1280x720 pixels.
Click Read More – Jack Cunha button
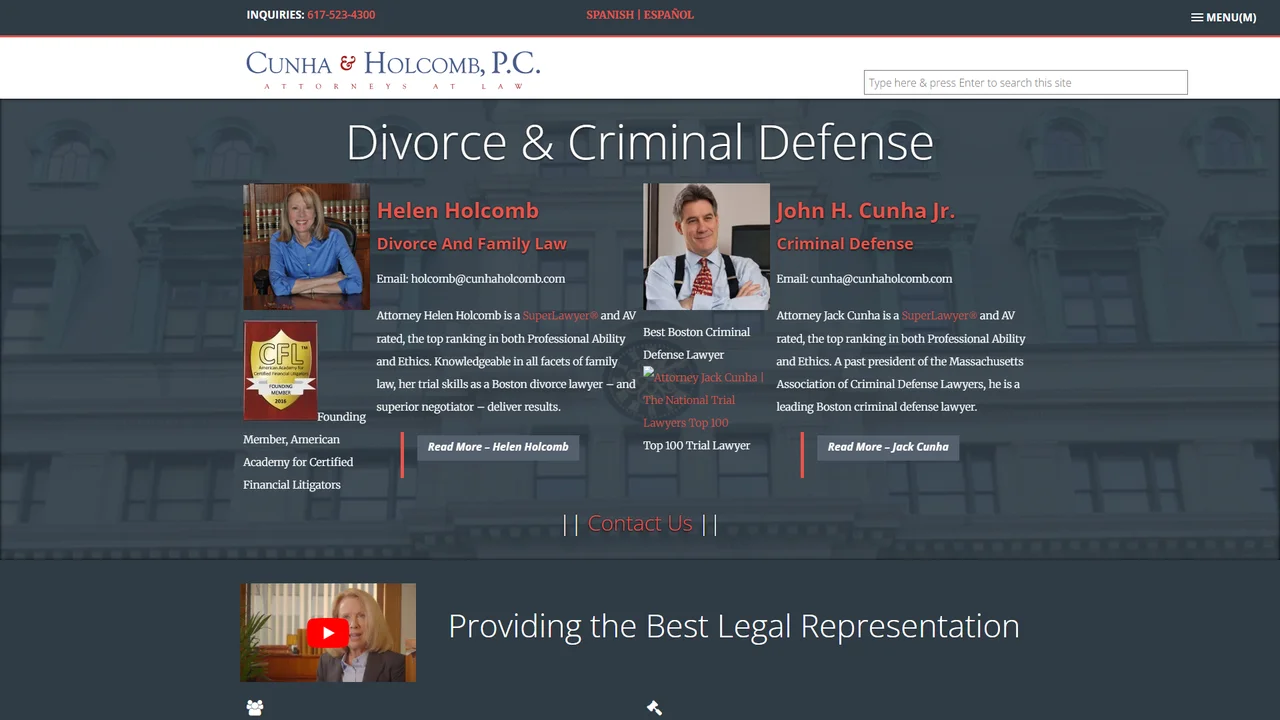[888, 447]
